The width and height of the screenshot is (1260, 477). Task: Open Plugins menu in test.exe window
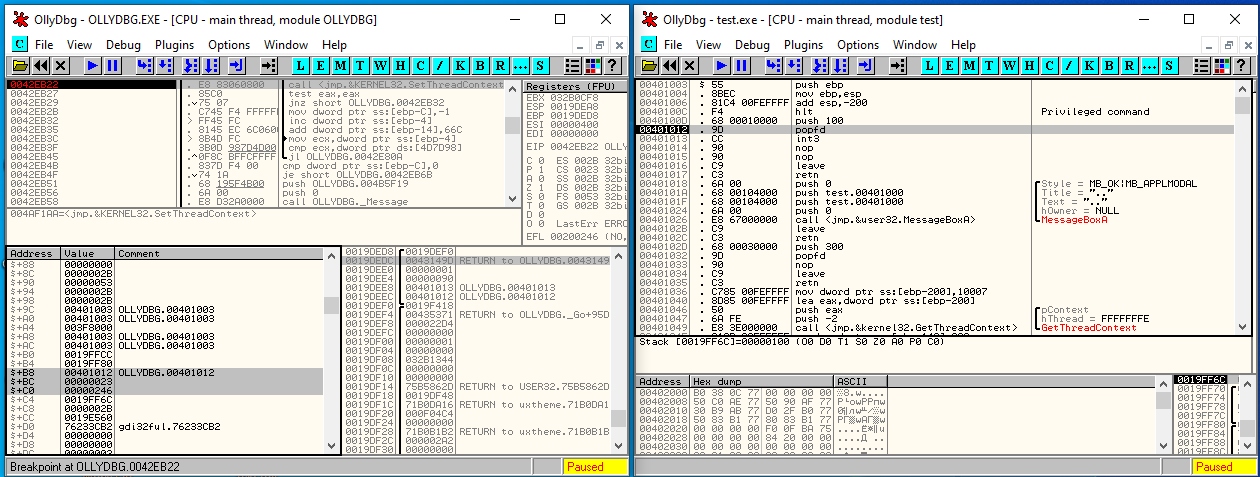click(x=804, y=44)
